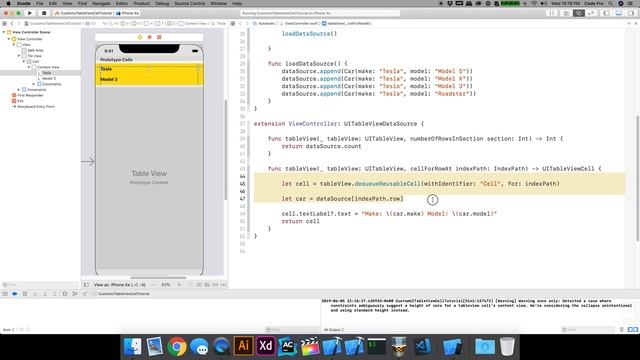Image resolution: width=640 pixels, height=360 pixels.
Task: Collapse the Cell outline row
Action: pyautogui.click(x=24, y=62)
